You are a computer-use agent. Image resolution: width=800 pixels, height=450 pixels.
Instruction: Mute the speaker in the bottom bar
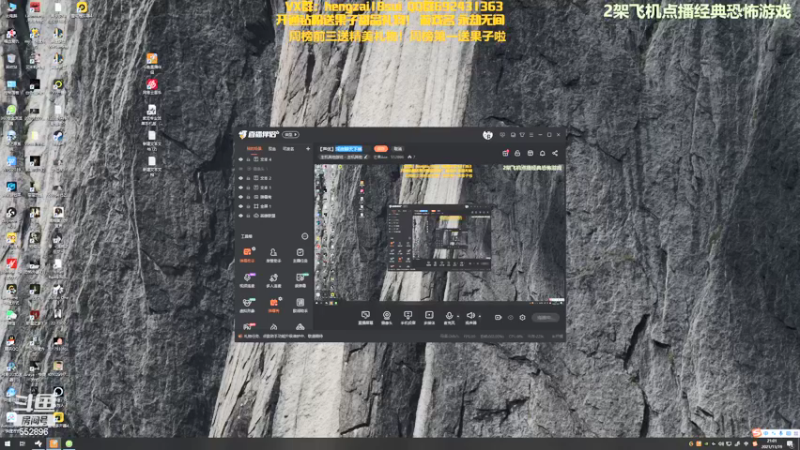click(470, 316)
